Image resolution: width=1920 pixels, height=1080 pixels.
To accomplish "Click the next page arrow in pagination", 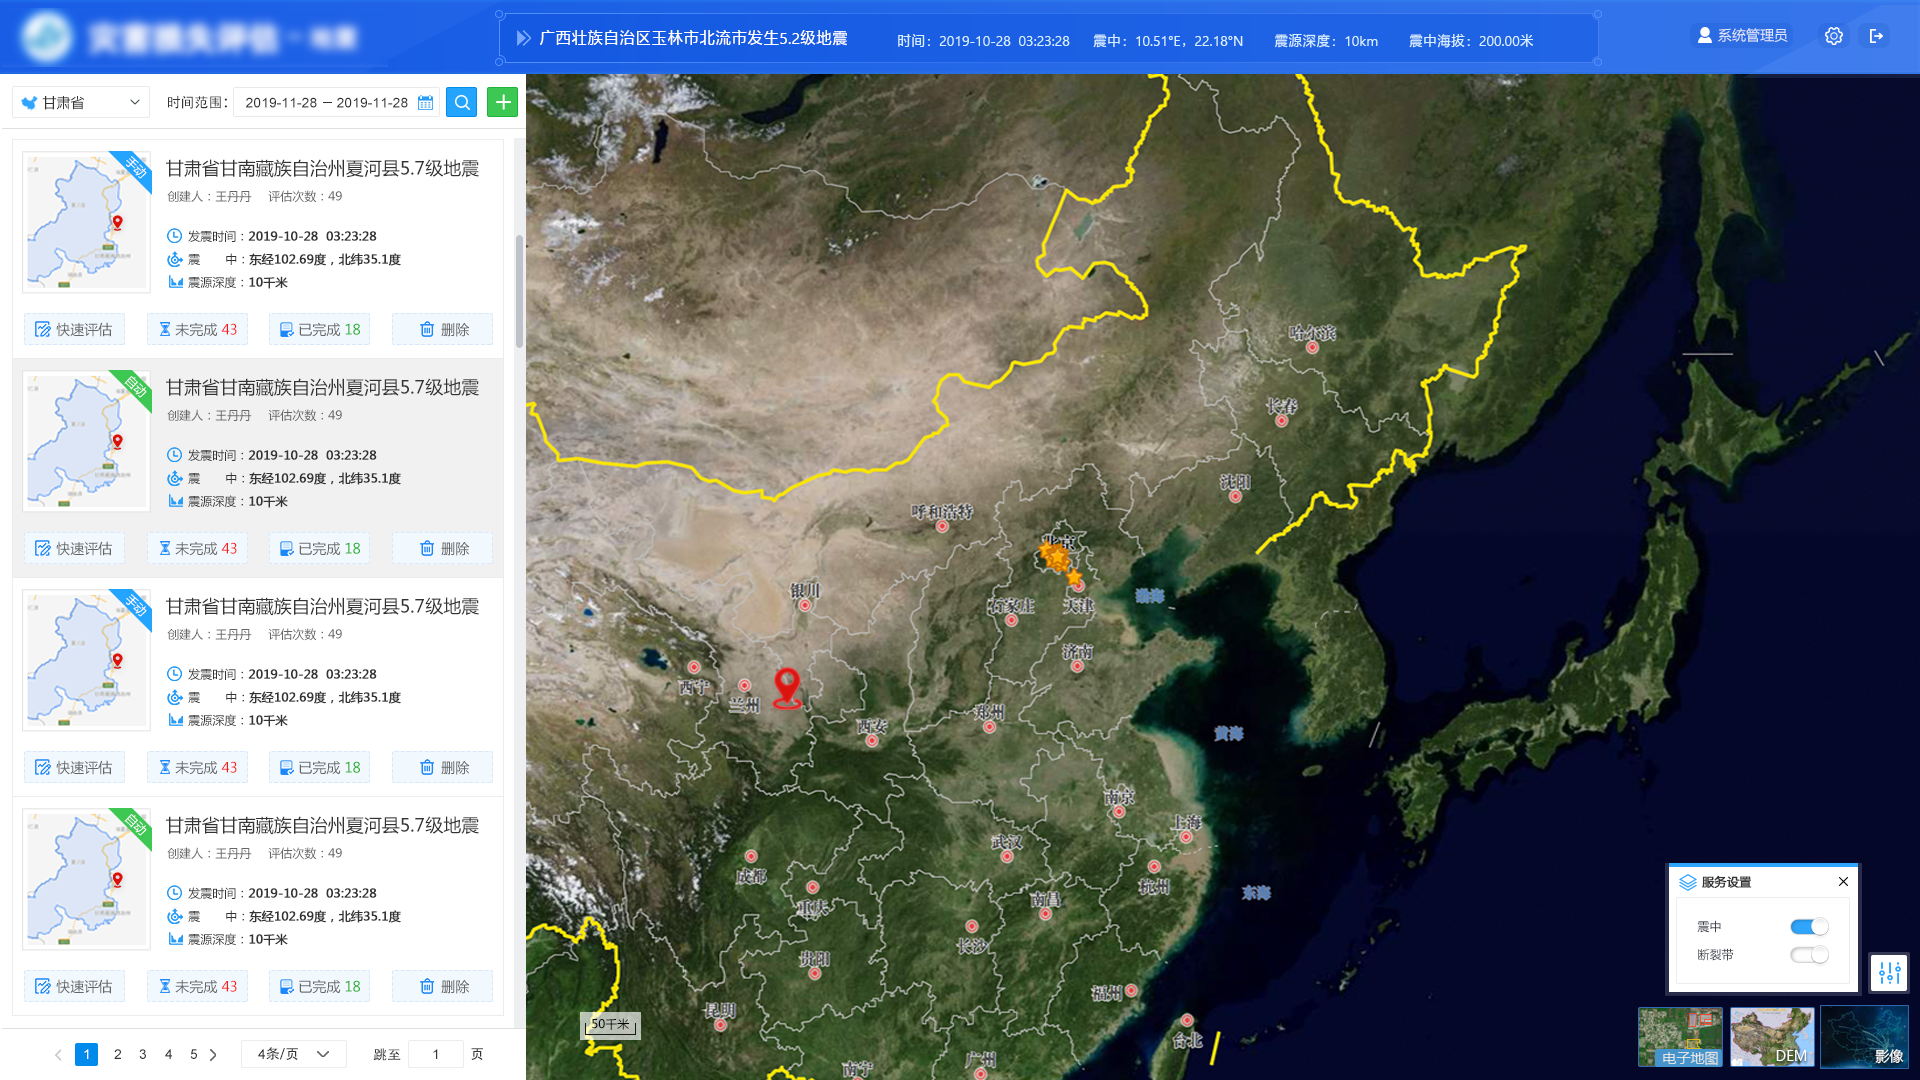I will [213, 1054].
